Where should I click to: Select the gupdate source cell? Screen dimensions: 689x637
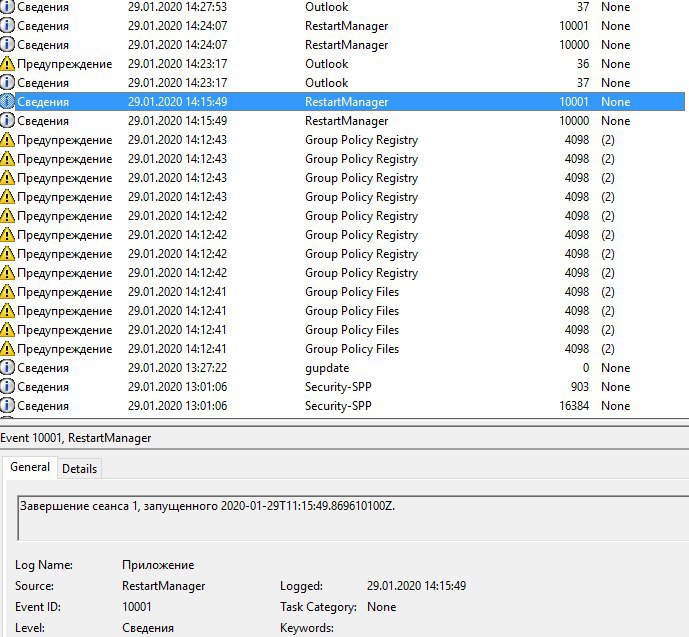click(x=327, y=368)
